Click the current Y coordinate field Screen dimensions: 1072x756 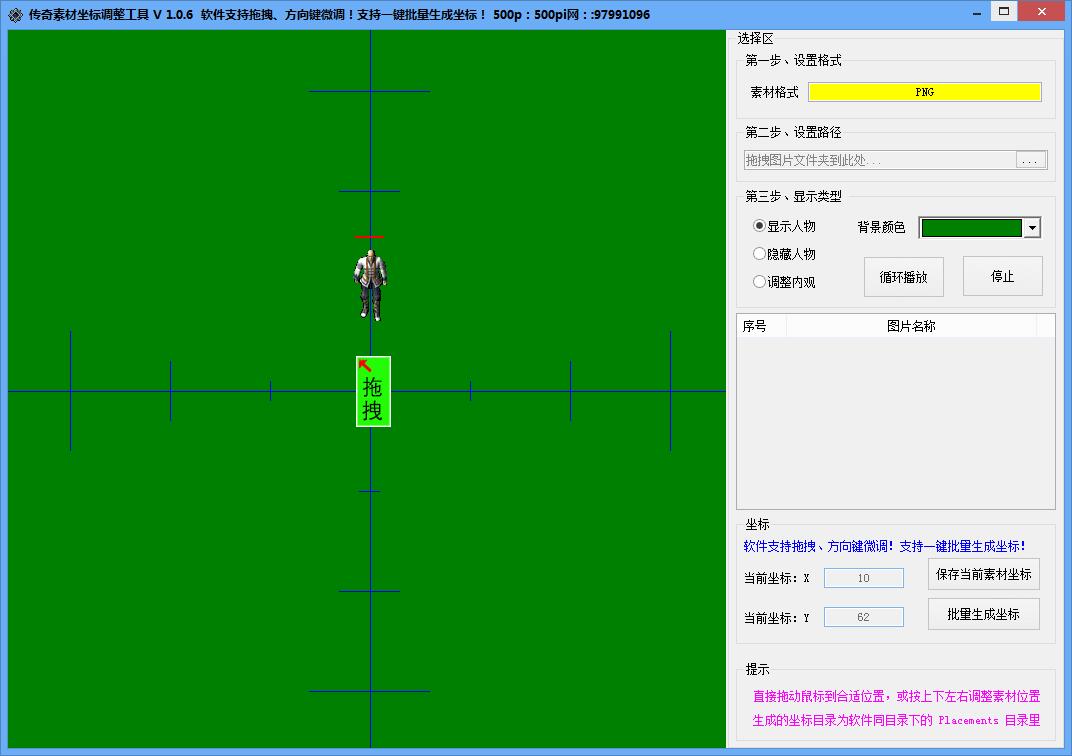click(863, 617)
